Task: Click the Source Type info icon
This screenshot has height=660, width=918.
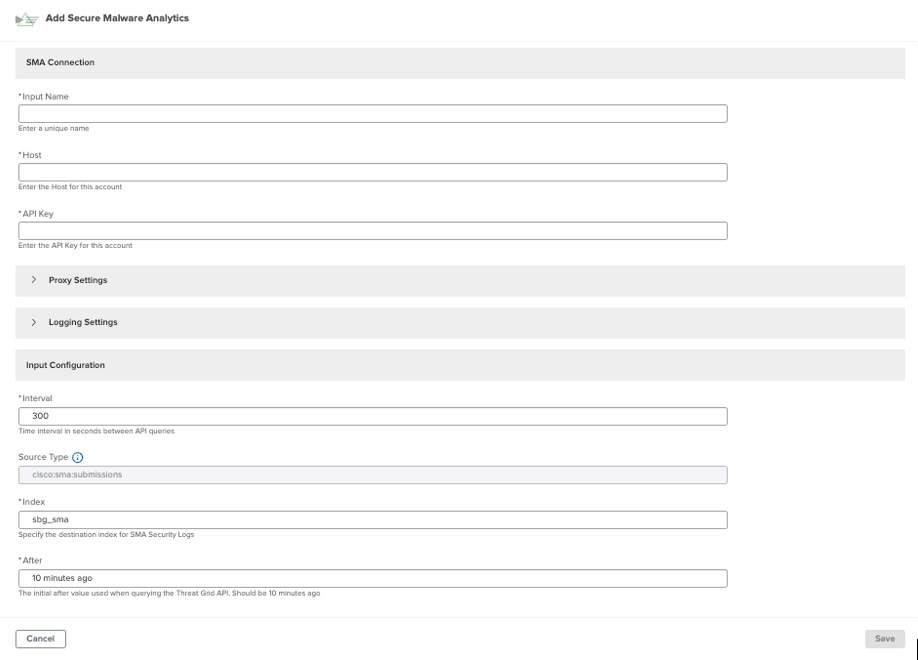Action: tap(78, 457)
